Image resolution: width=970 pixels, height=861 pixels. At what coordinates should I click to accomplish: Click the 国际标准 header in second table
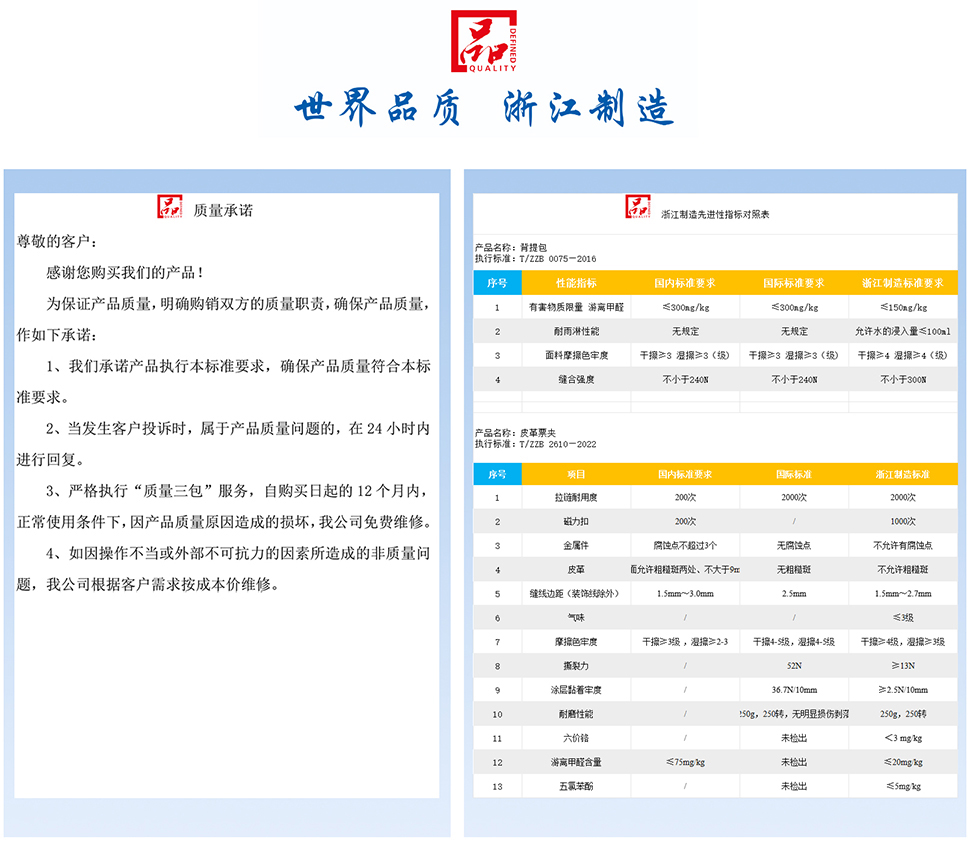(x=793, y=473)
